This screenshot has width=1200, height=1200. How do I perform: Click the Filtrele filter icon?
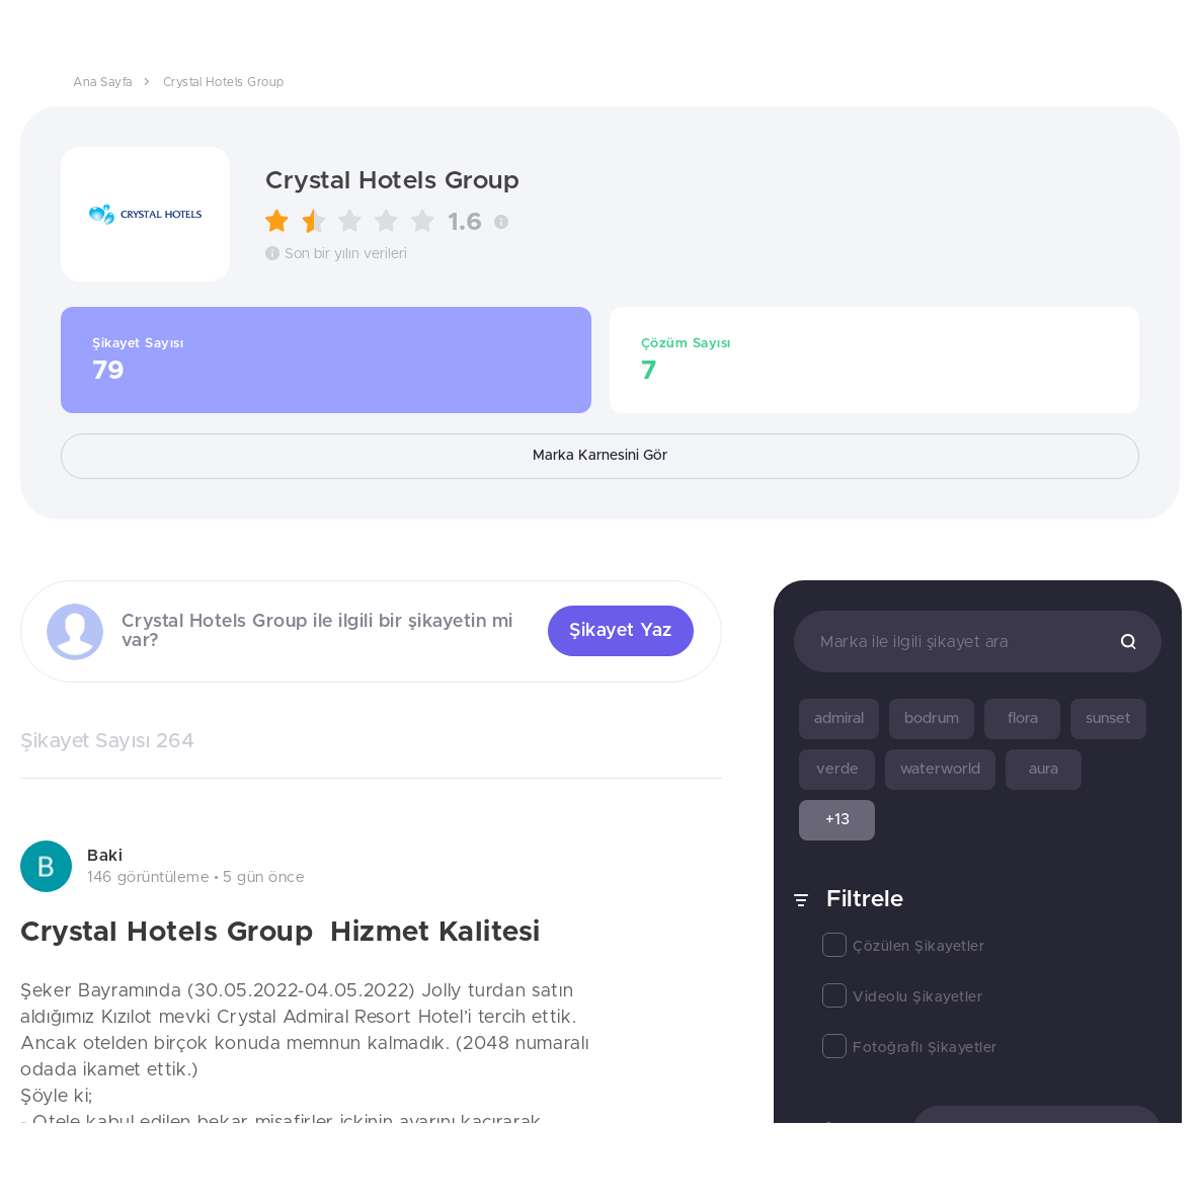pyautogui.click(x=801, y=900)
